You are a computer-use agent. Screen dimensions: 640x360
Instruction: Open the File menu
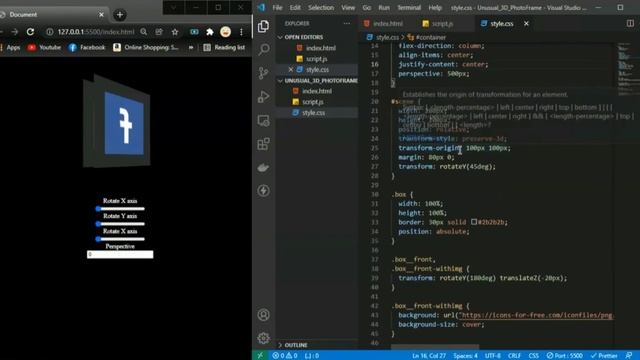pos(277,8)
